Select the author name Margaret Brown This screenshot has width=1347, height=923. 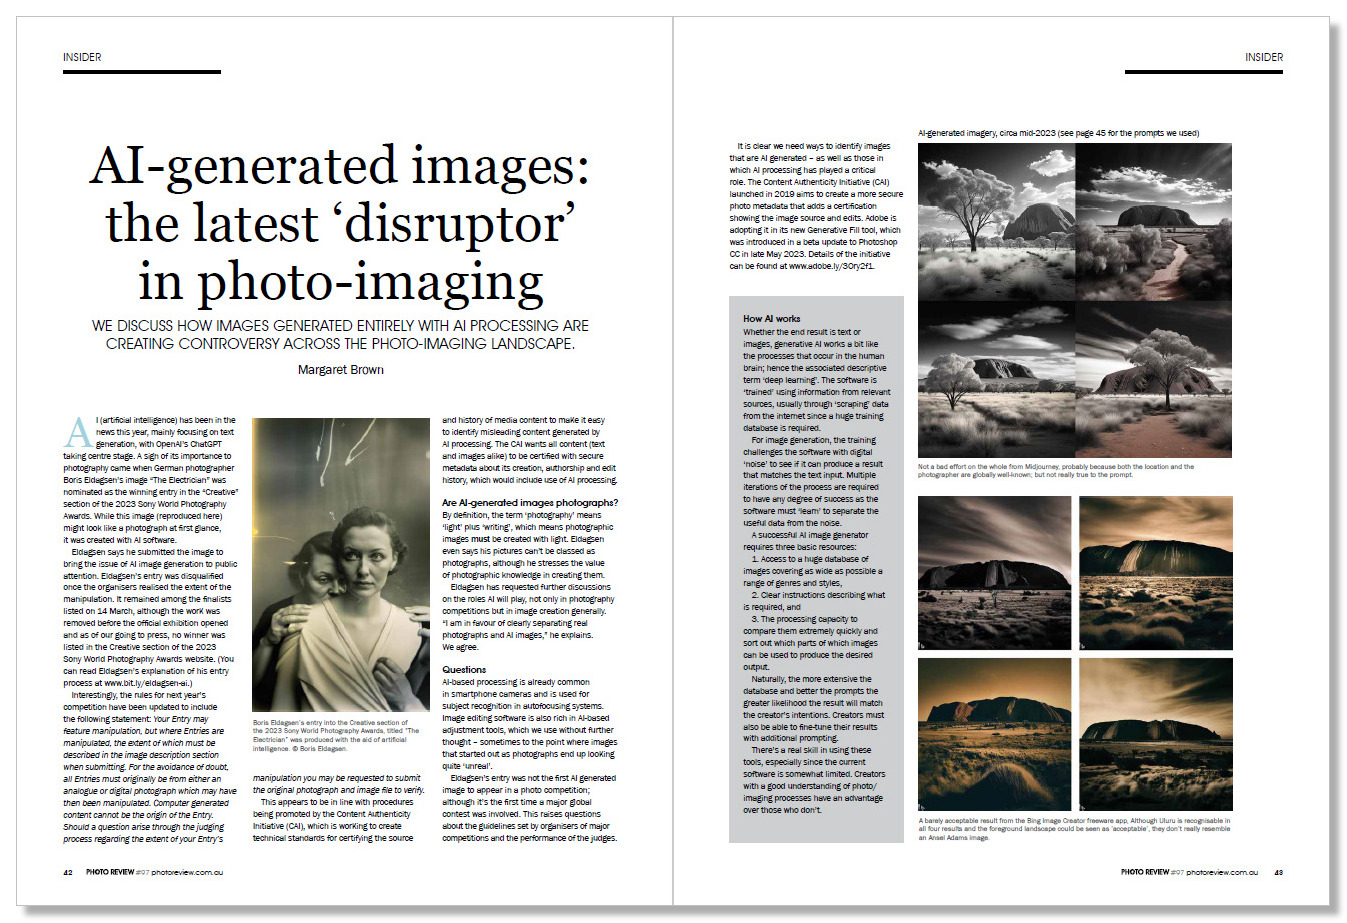pyautogui.click(x=341, y=370)
